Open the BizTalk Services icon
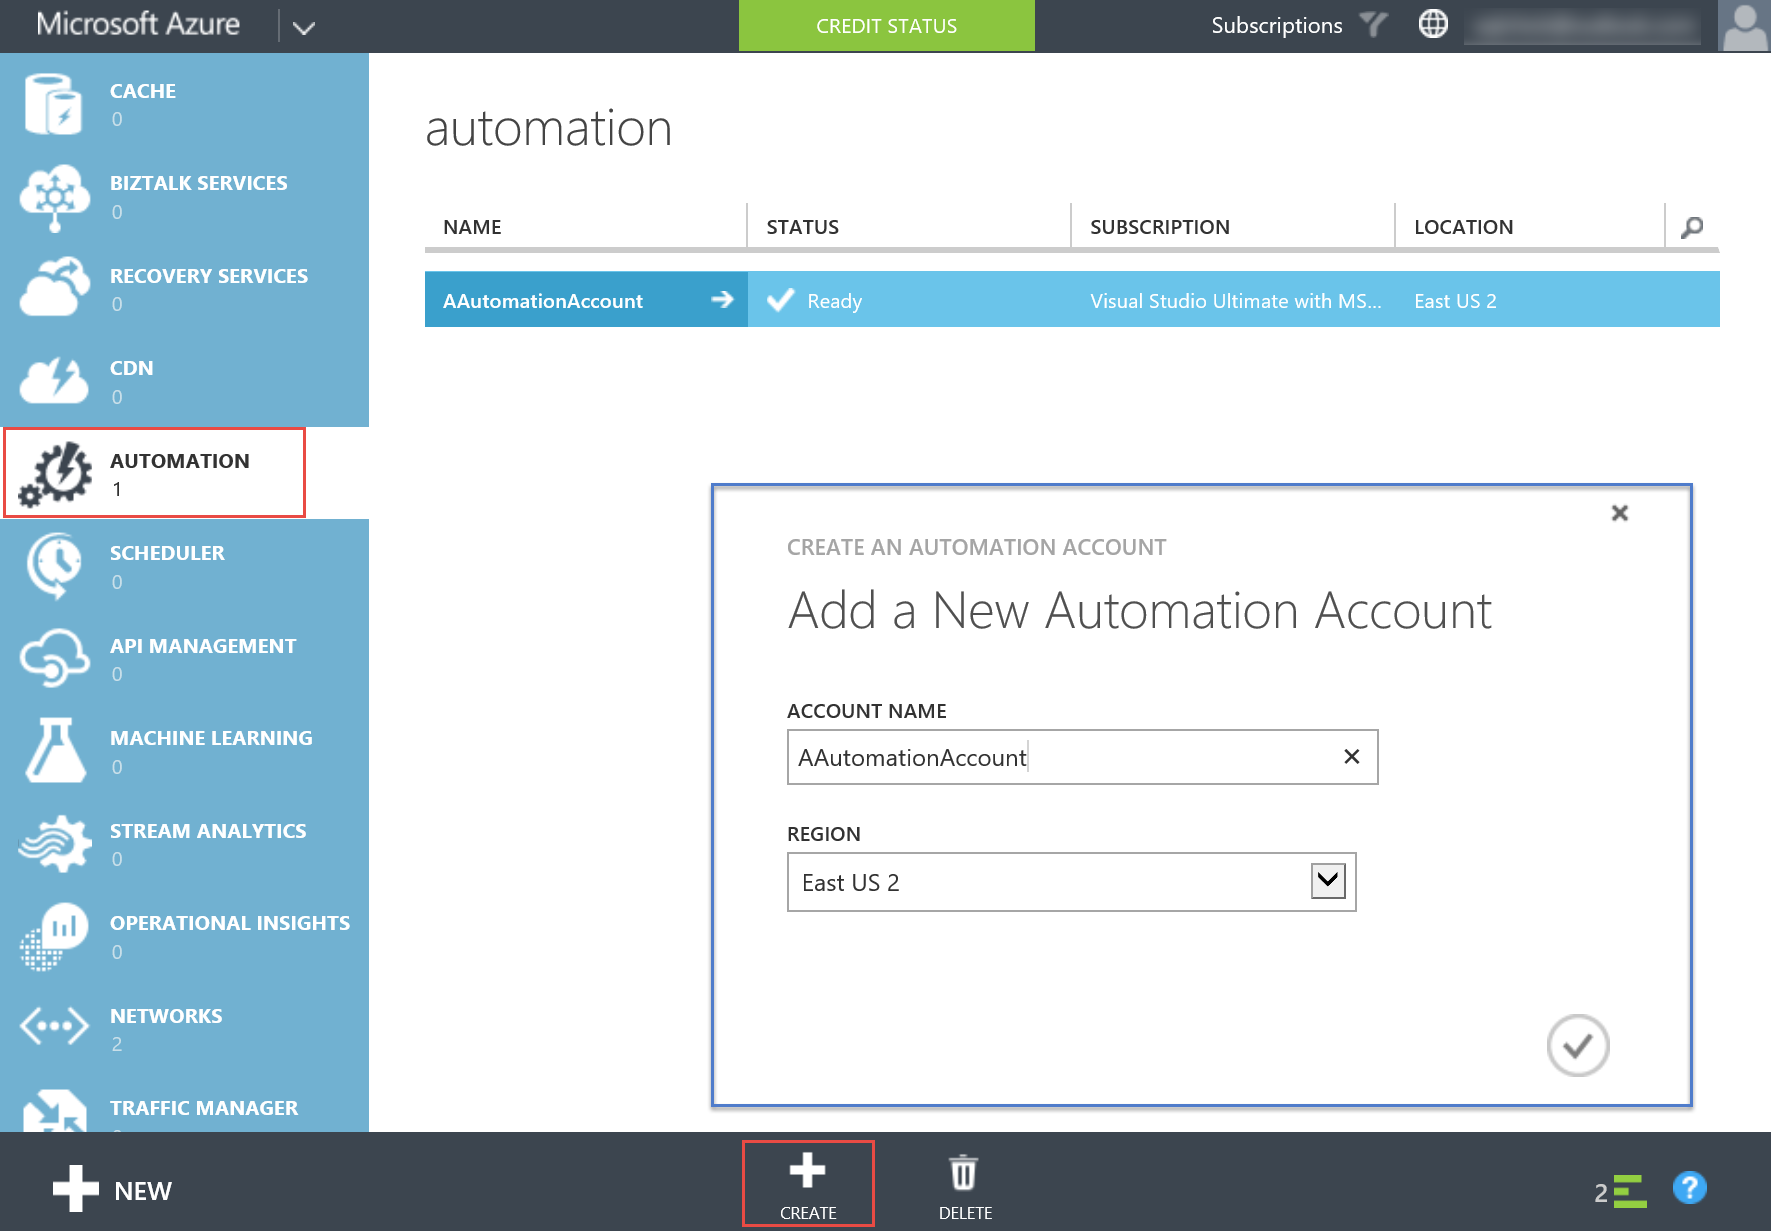This screenshot has width=1771, height=1231. point(55,197)
